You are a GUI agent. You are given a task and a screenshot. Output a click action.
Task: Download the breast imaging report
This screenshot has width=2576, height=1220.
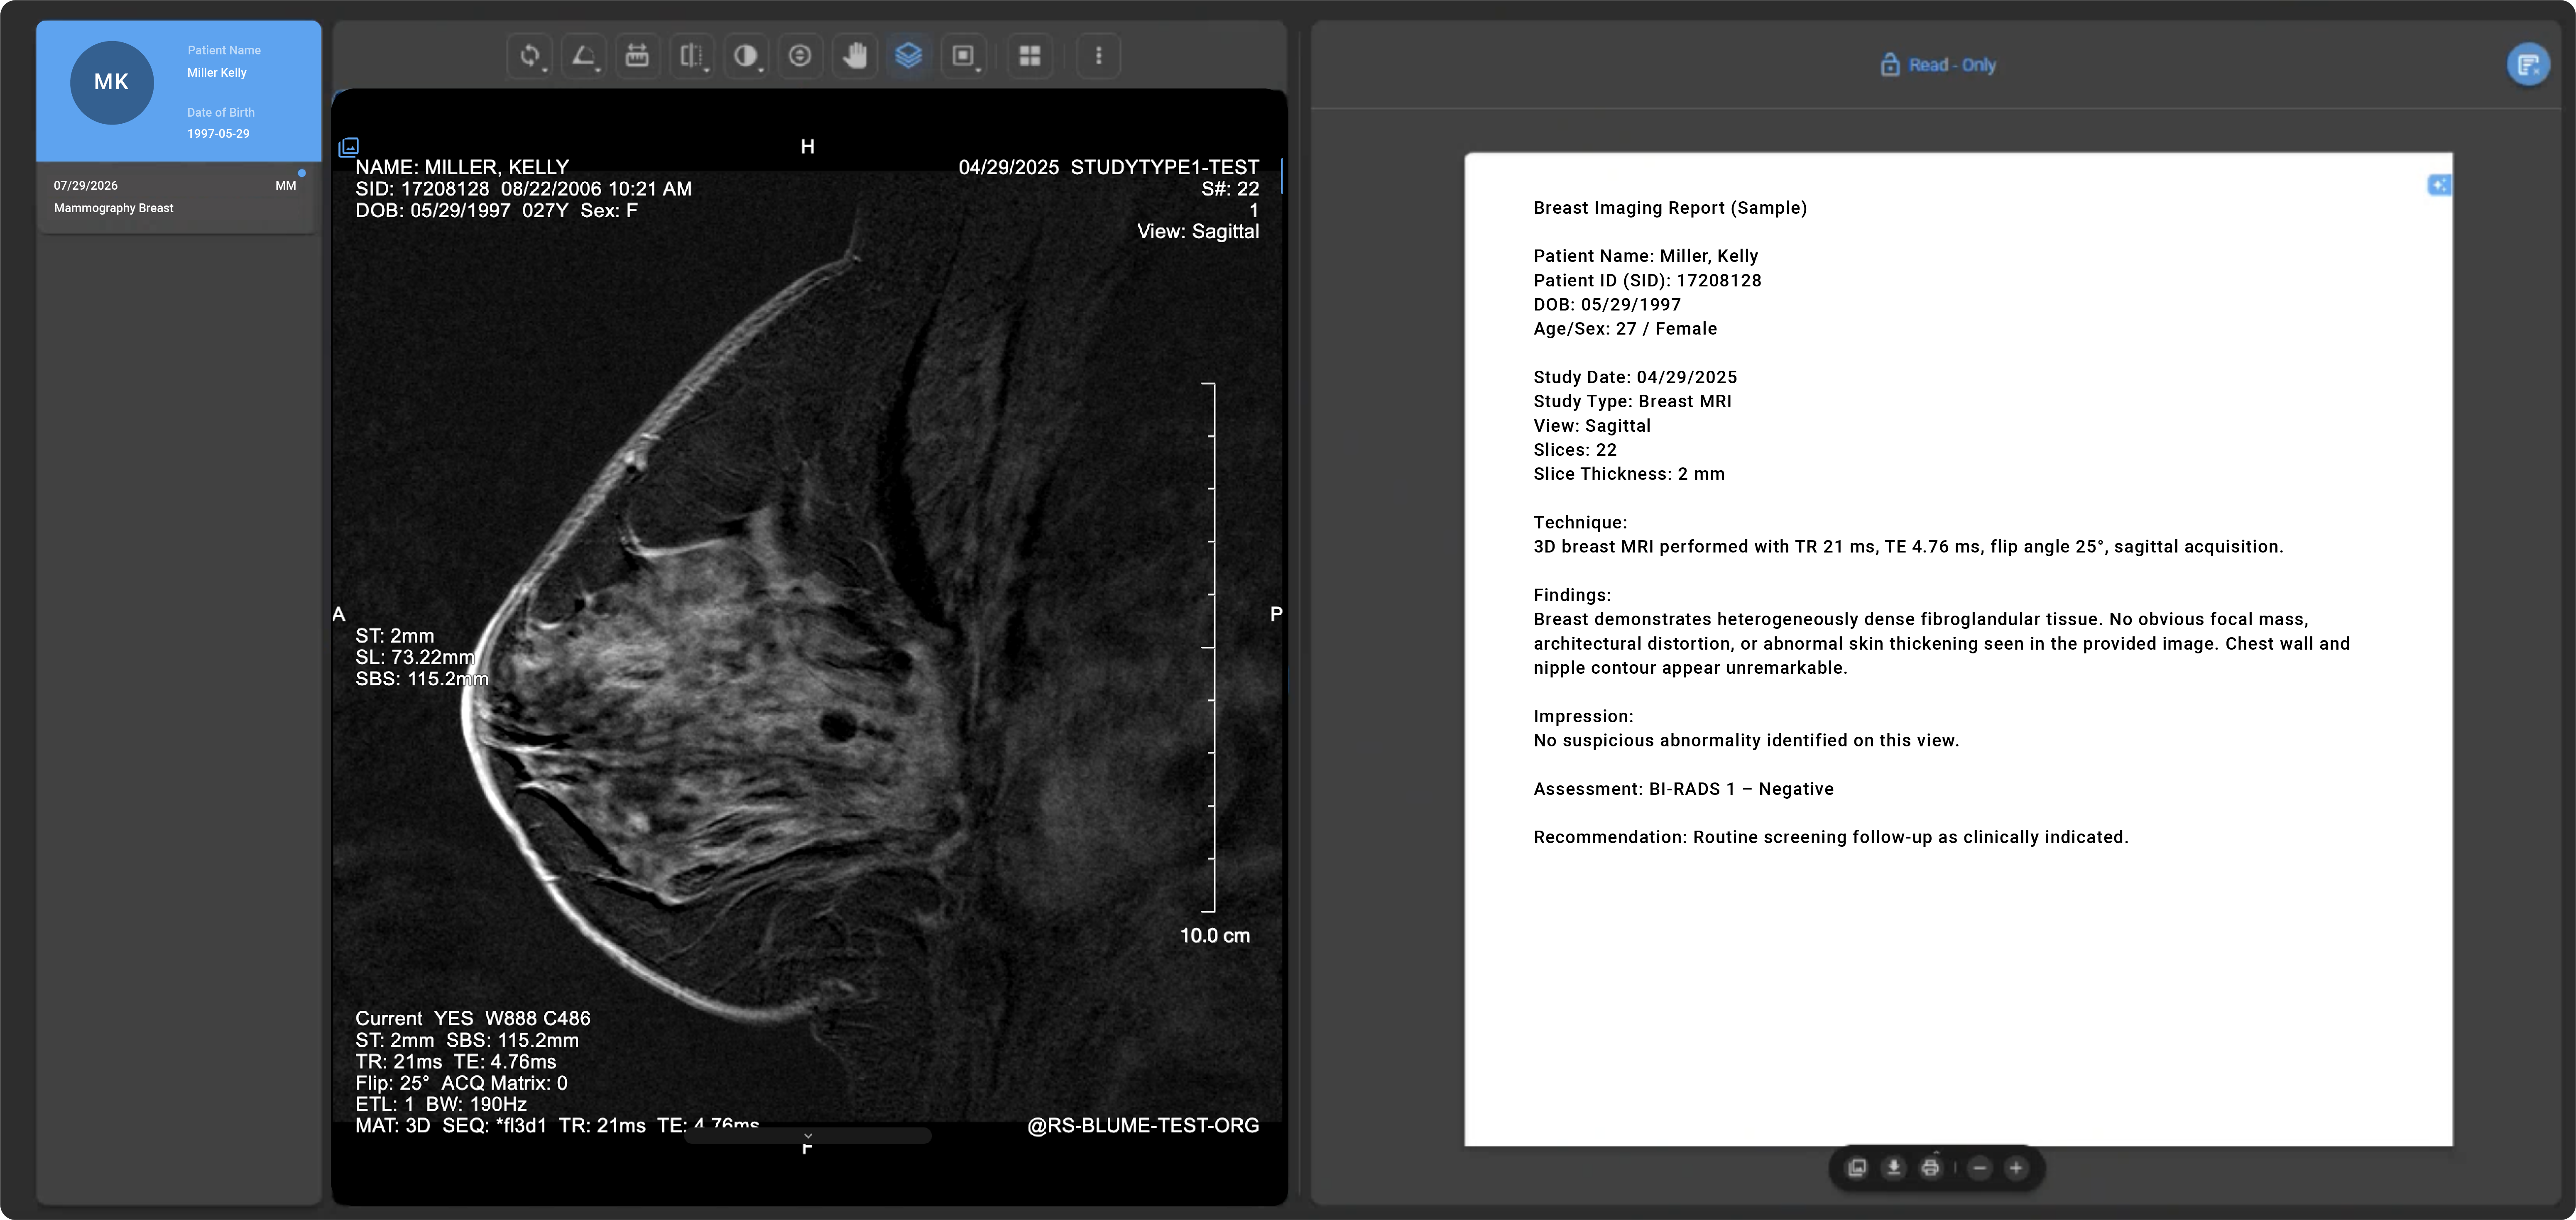[x=1893, y=1168]
